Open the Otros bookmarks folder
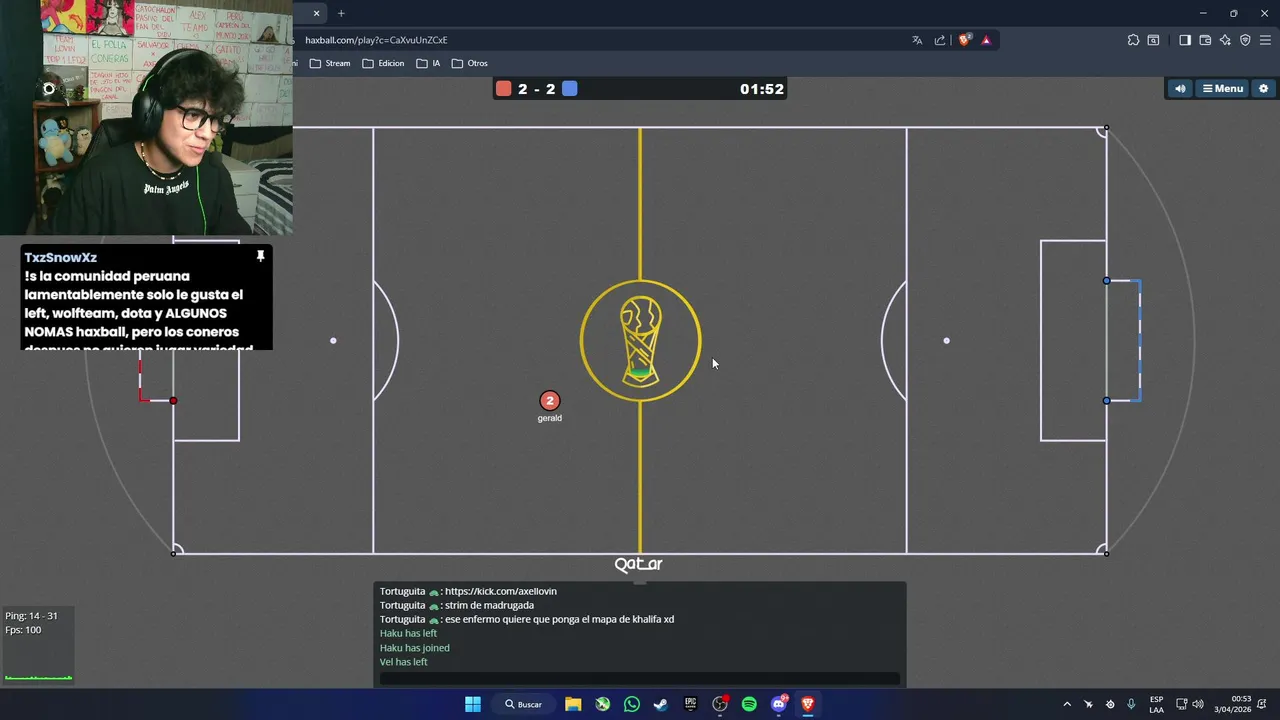1280x720 pixels. (470, 63)
